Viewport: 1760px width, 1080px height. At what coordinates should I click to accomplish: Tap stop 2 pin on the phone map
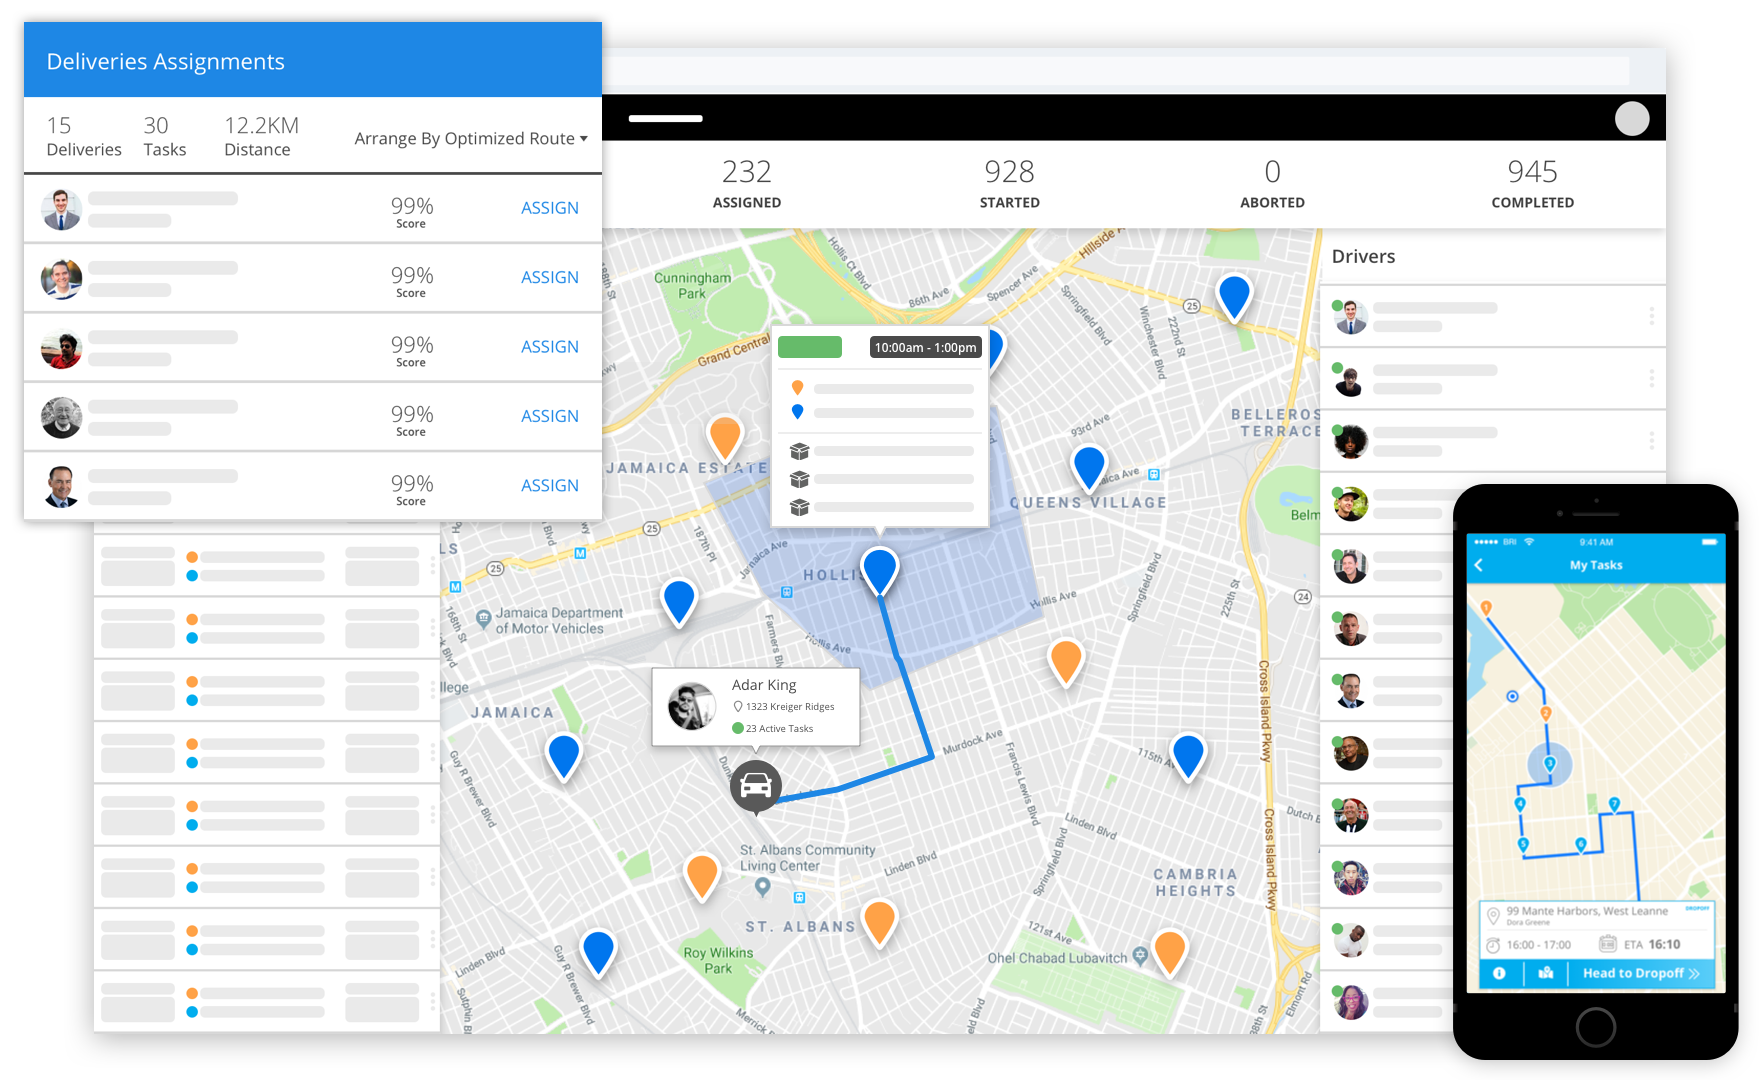[1546, 714]
